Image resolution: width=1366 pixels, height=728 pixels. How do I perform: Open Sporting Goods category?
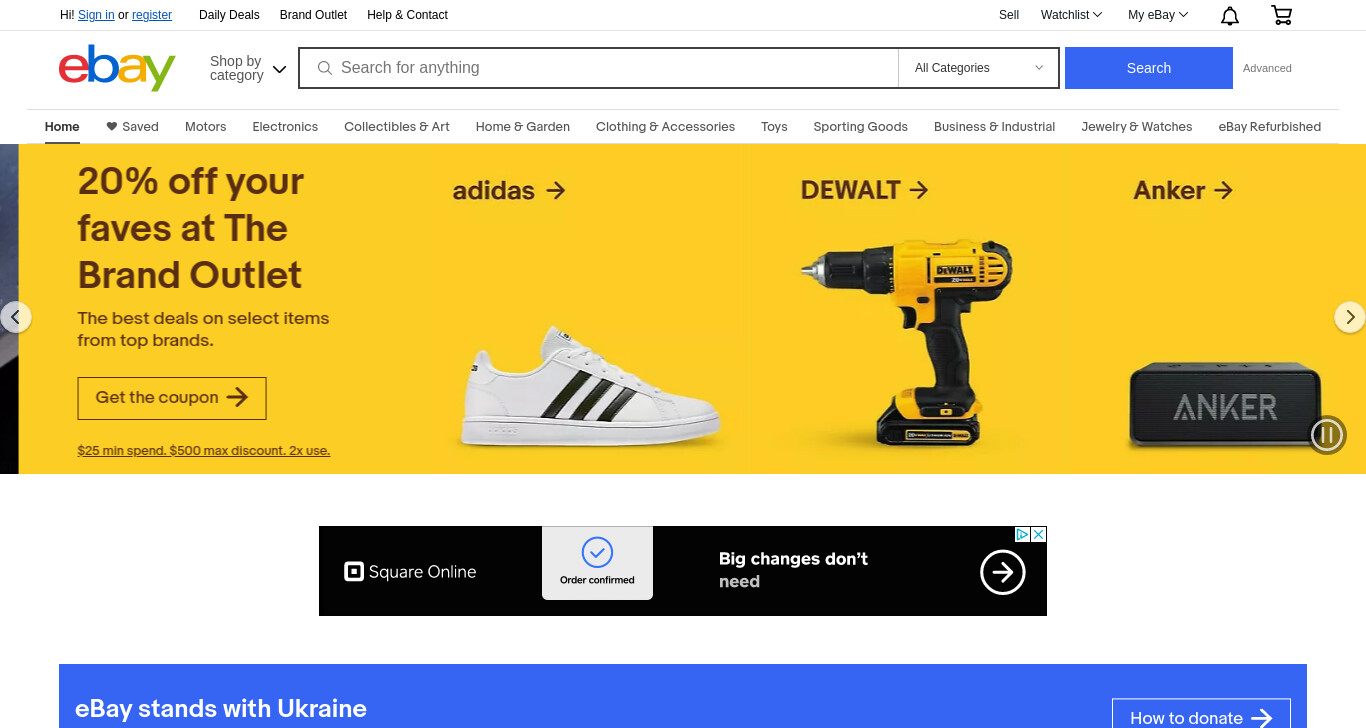click(x=861, y=127)
